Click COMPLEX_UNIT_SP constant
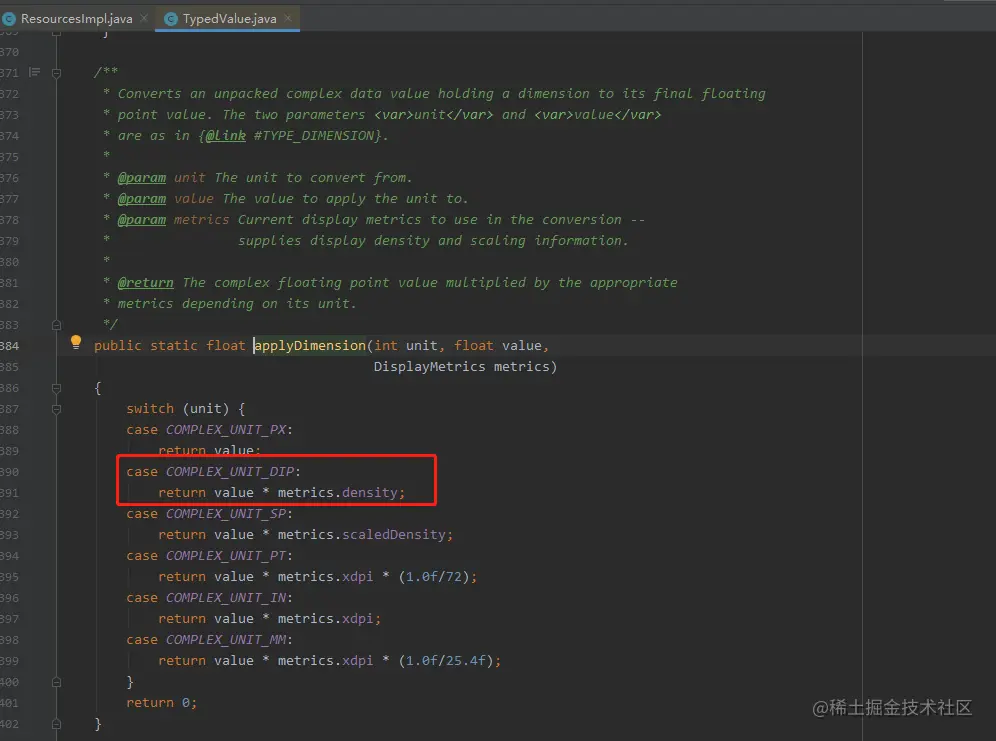This screenshot has width=996, height=741. [x=226, y=514]
